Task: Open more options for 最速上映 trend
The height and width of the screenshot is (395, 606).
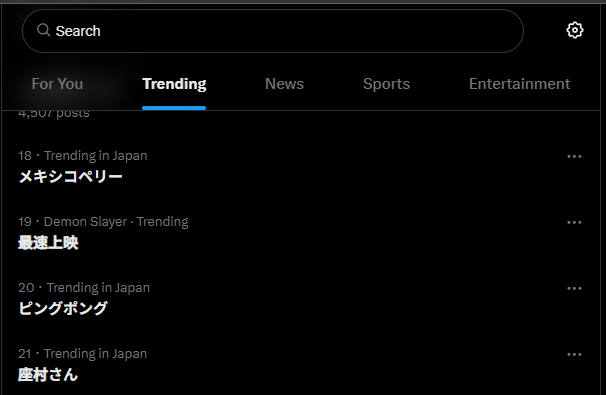Action: click(574, 223)
